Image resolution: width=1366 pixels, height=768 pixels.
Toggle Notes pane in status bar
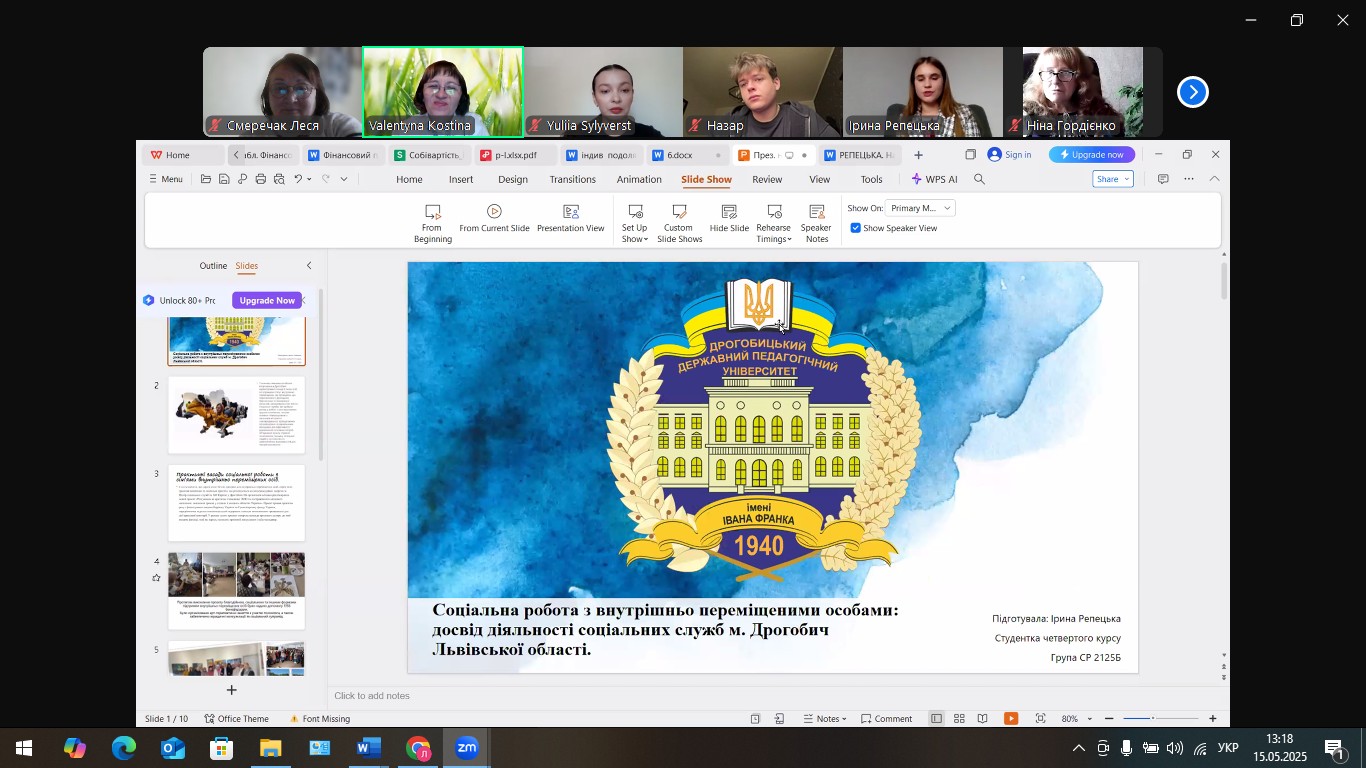(x=826, y=718)
